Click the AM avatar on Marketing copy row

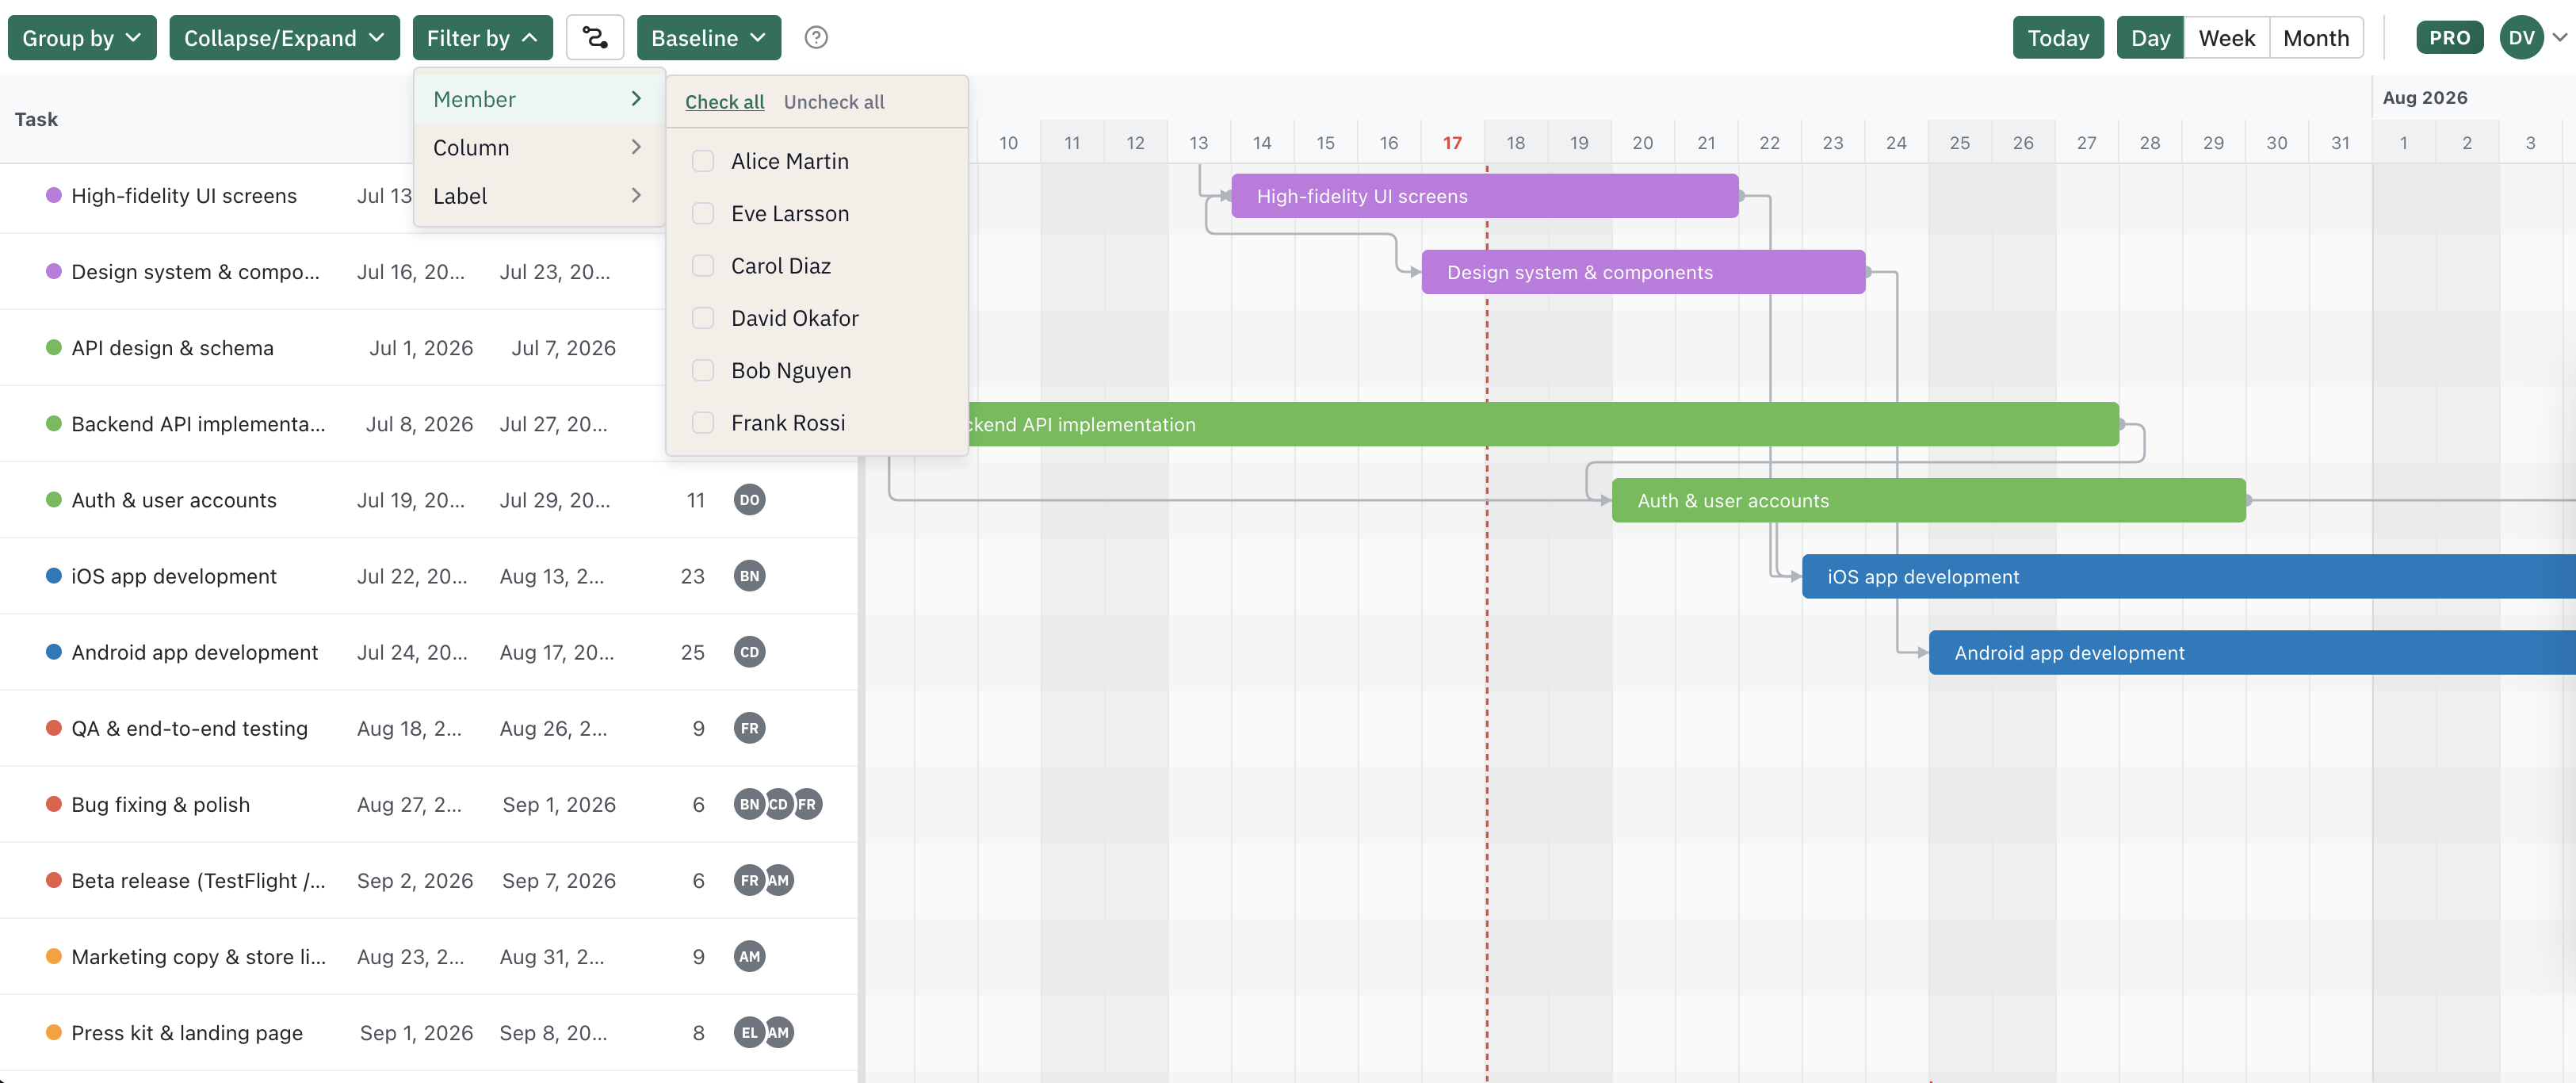pyautogui.click(x=749, y=956)
